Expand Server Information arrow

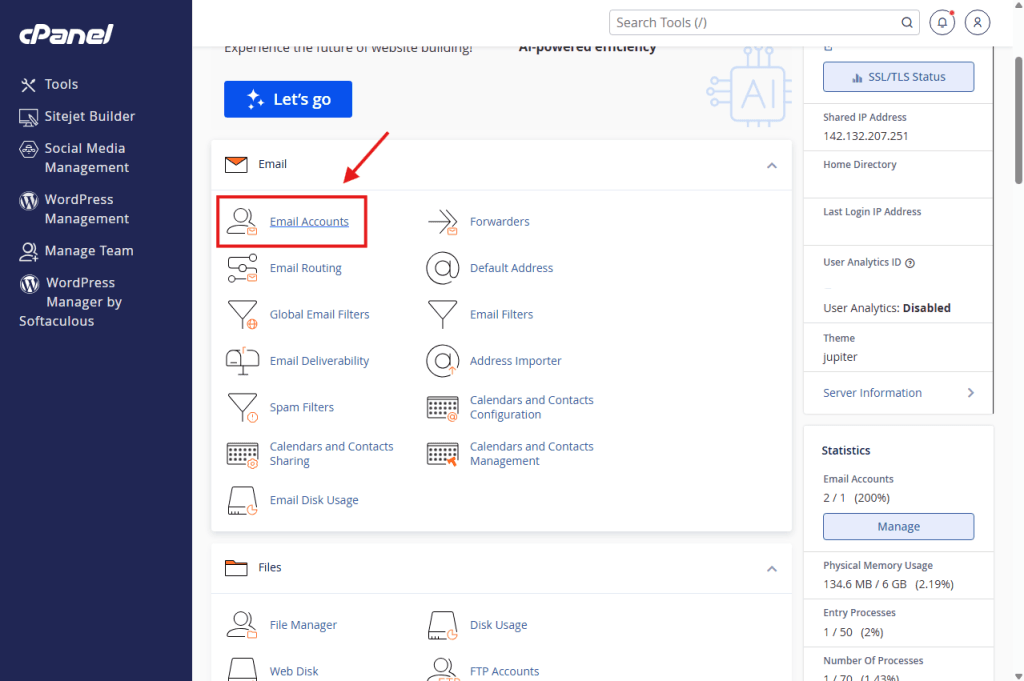point(970,393)
